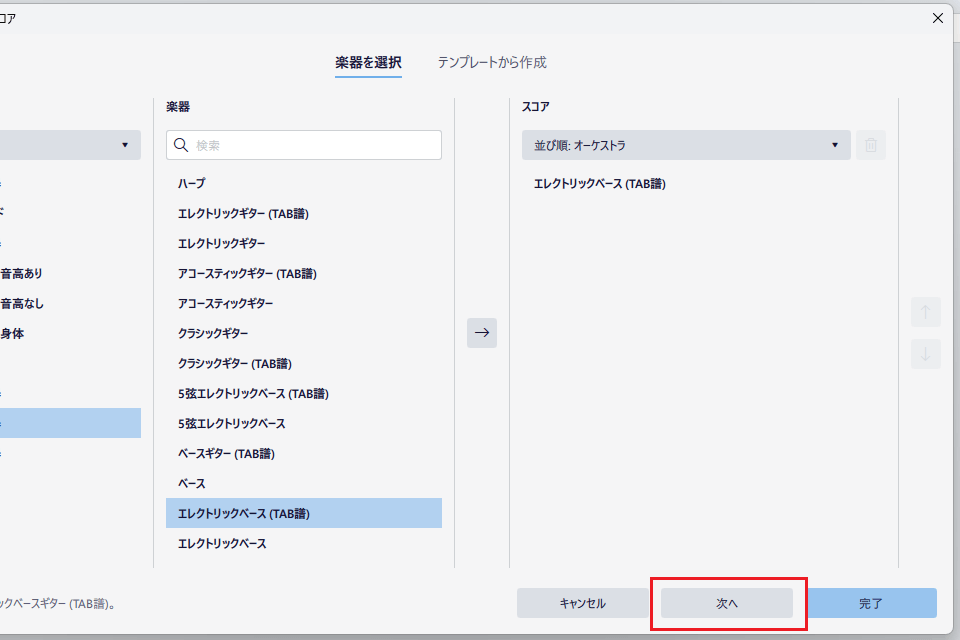This screenshot has width=960, height=640.
Task: Click the 完了 button
Action: coord(871,603)
